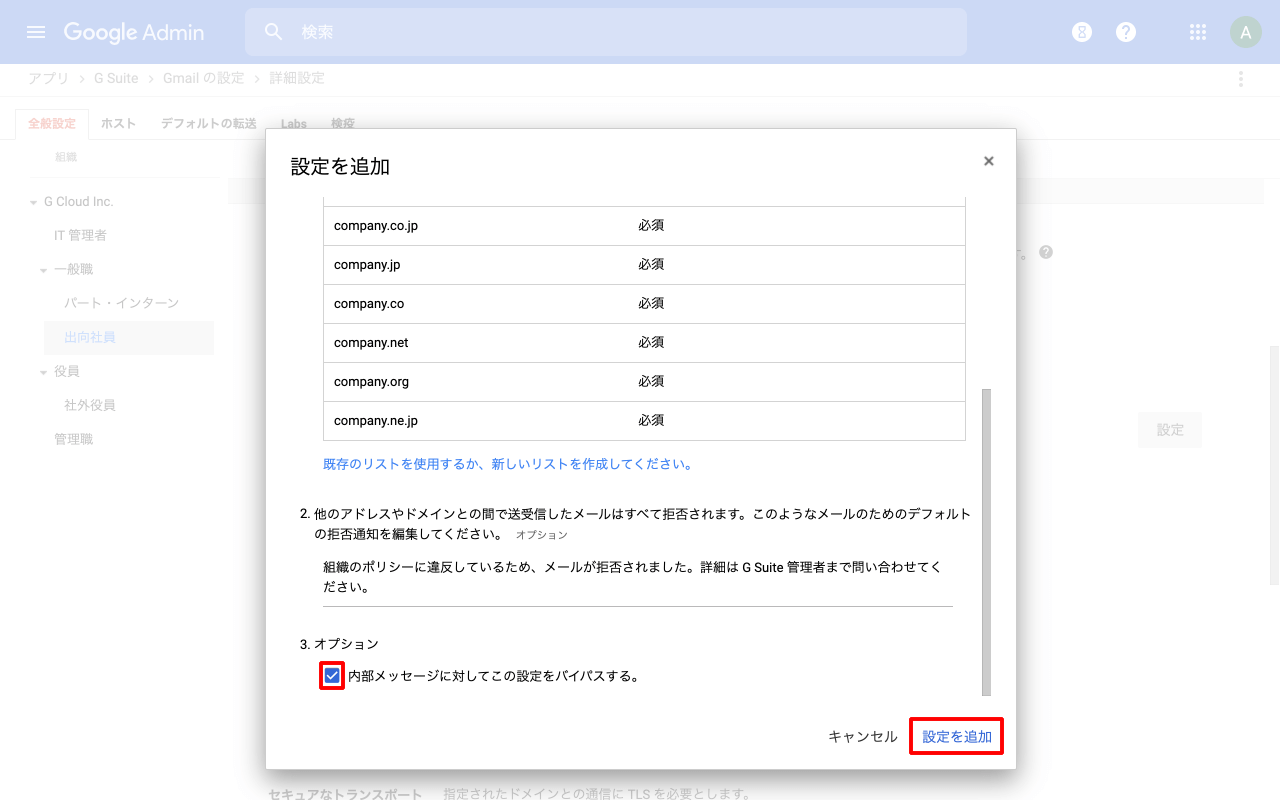Open the account avatar A
The height and width of the screenshot is (800, 1280).
point(1245,32)
